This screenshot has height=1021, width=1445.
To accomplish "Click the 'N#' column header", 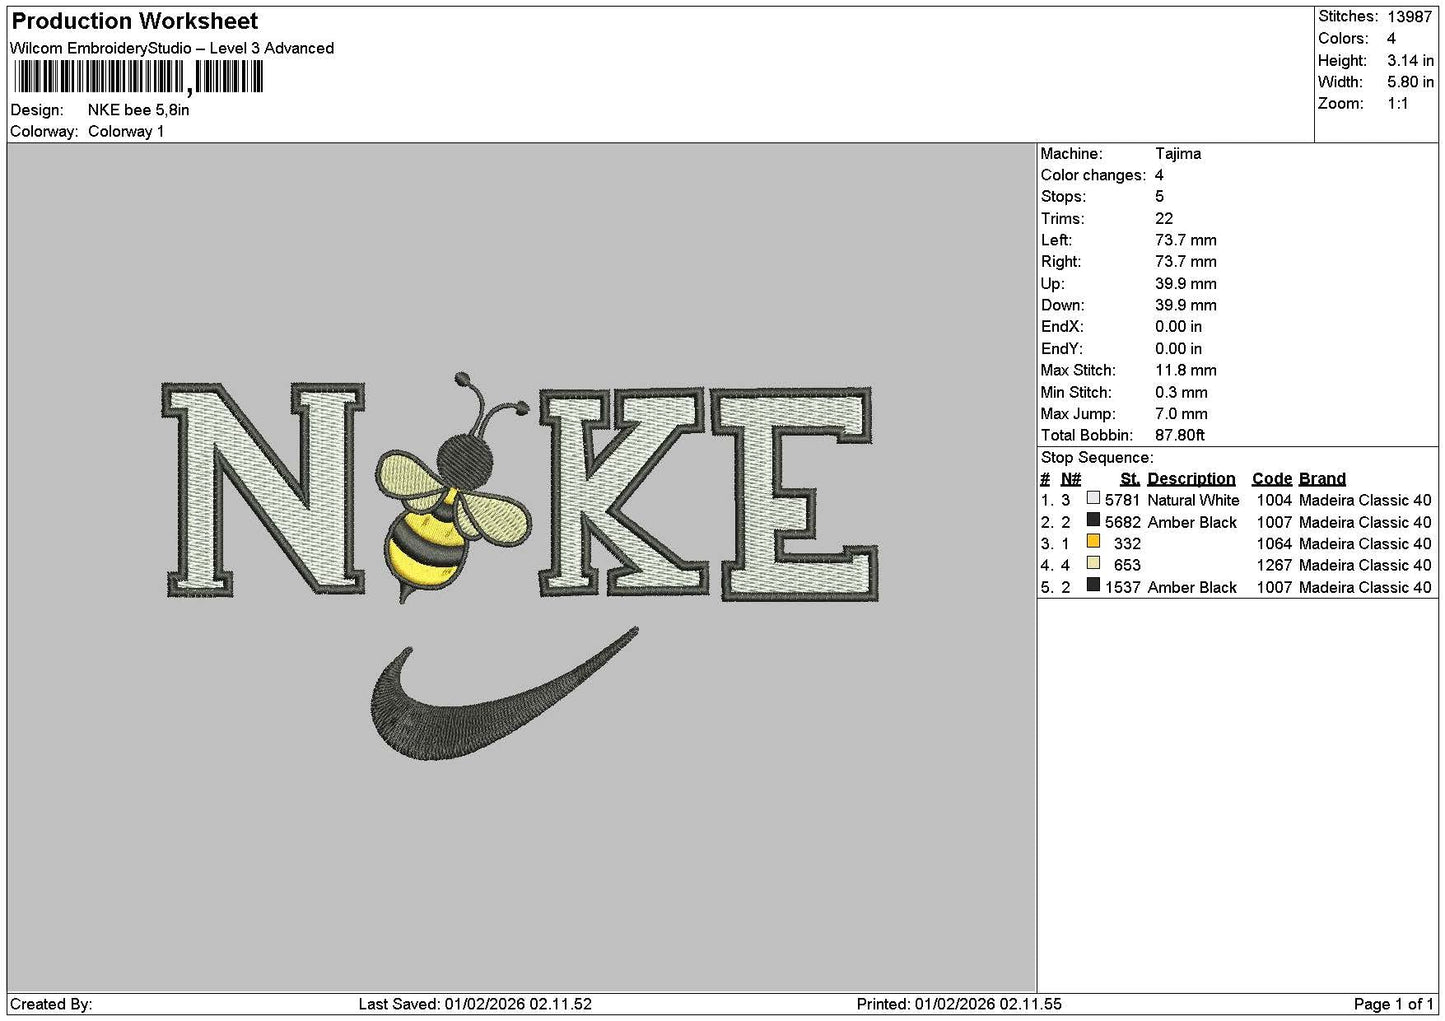I will (x=1071, y=478).
